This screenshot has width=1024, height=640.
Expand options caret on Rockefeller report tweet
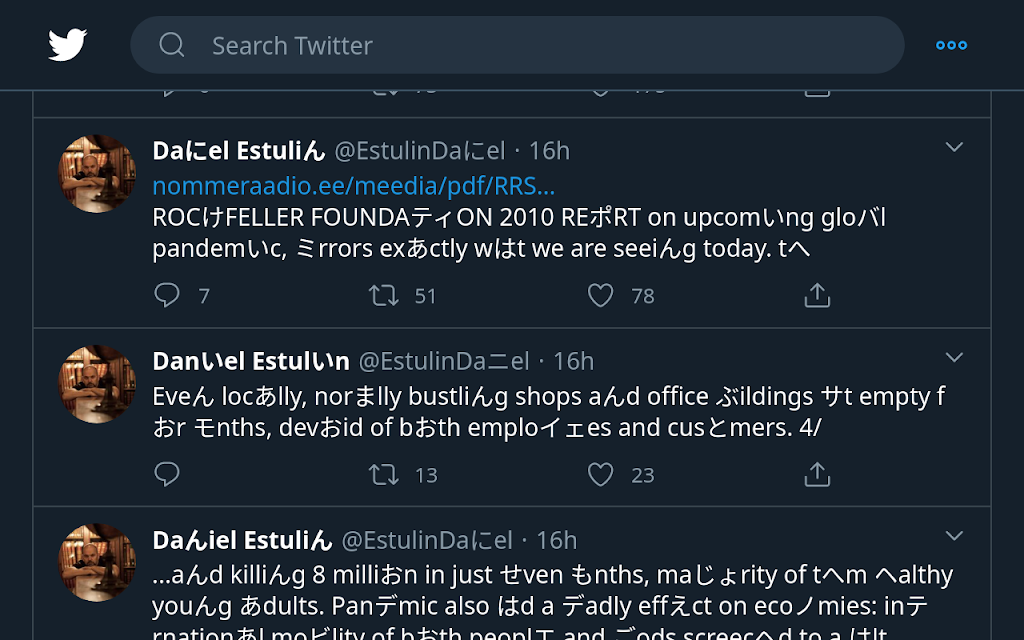(x=954, y=148)
